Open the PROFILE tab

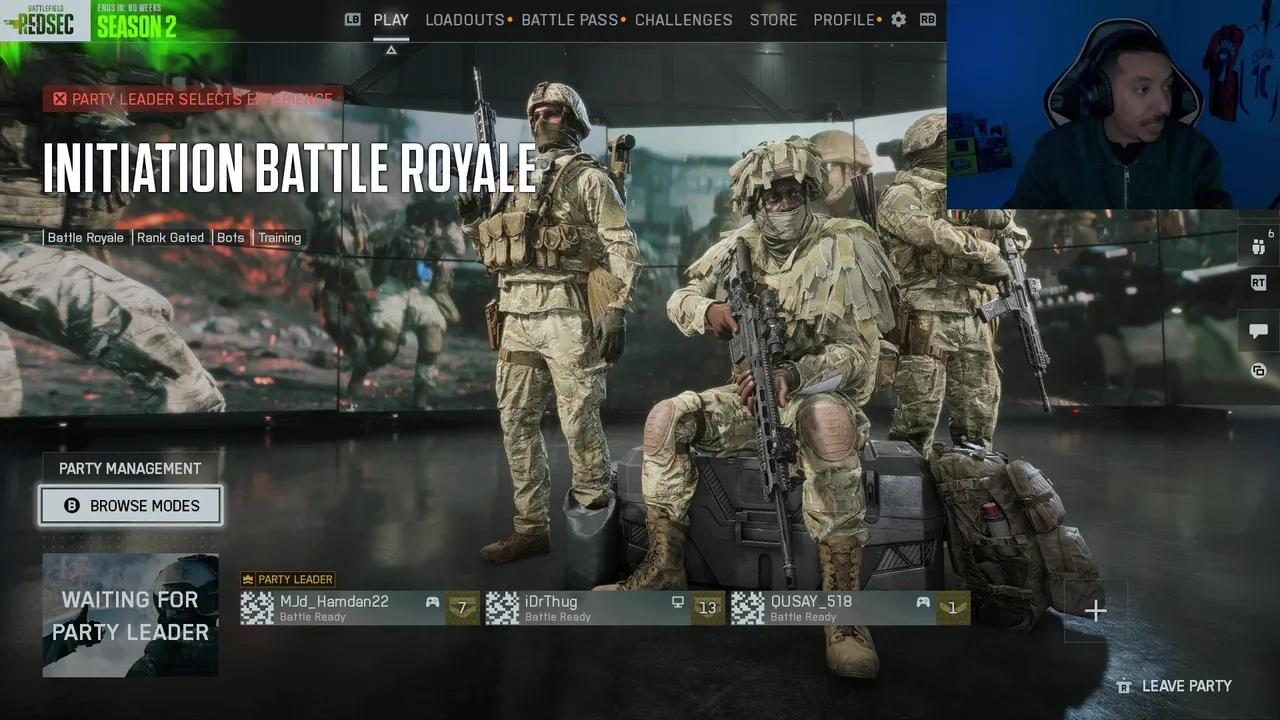[844, 20]
